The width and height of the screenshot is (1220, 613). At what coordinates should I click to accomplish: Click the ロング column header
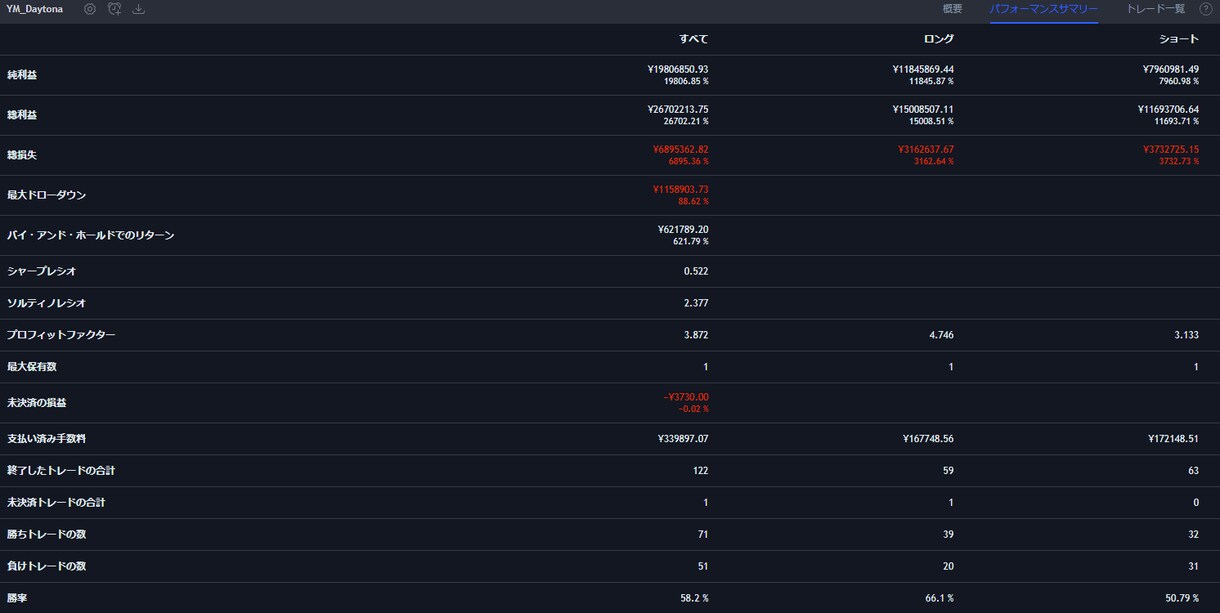(938, 39)
